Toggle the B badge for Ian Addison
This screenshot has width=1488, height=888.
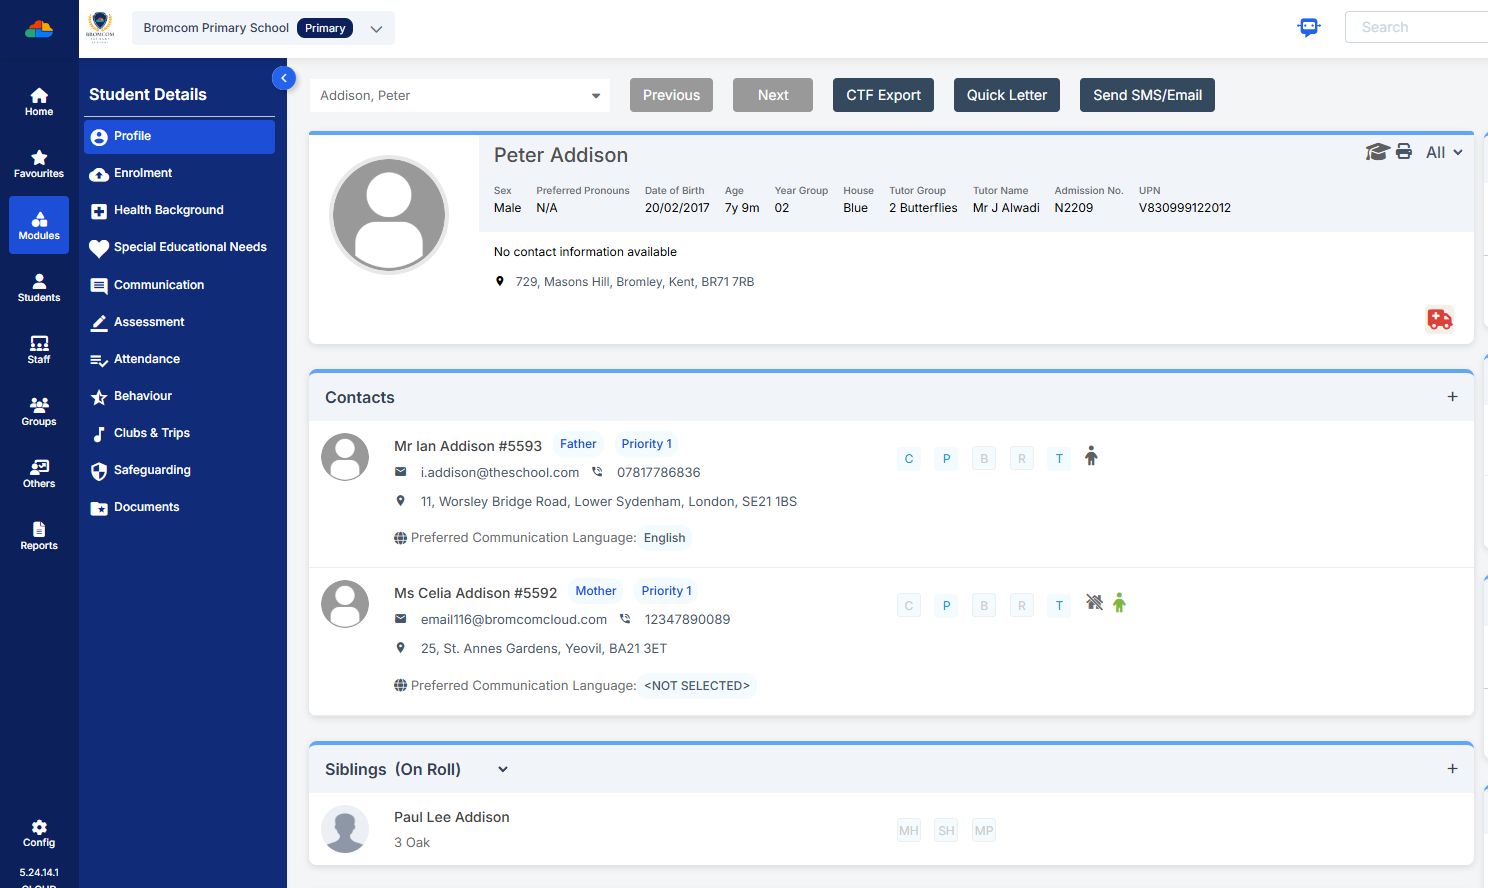pos(983,458)
